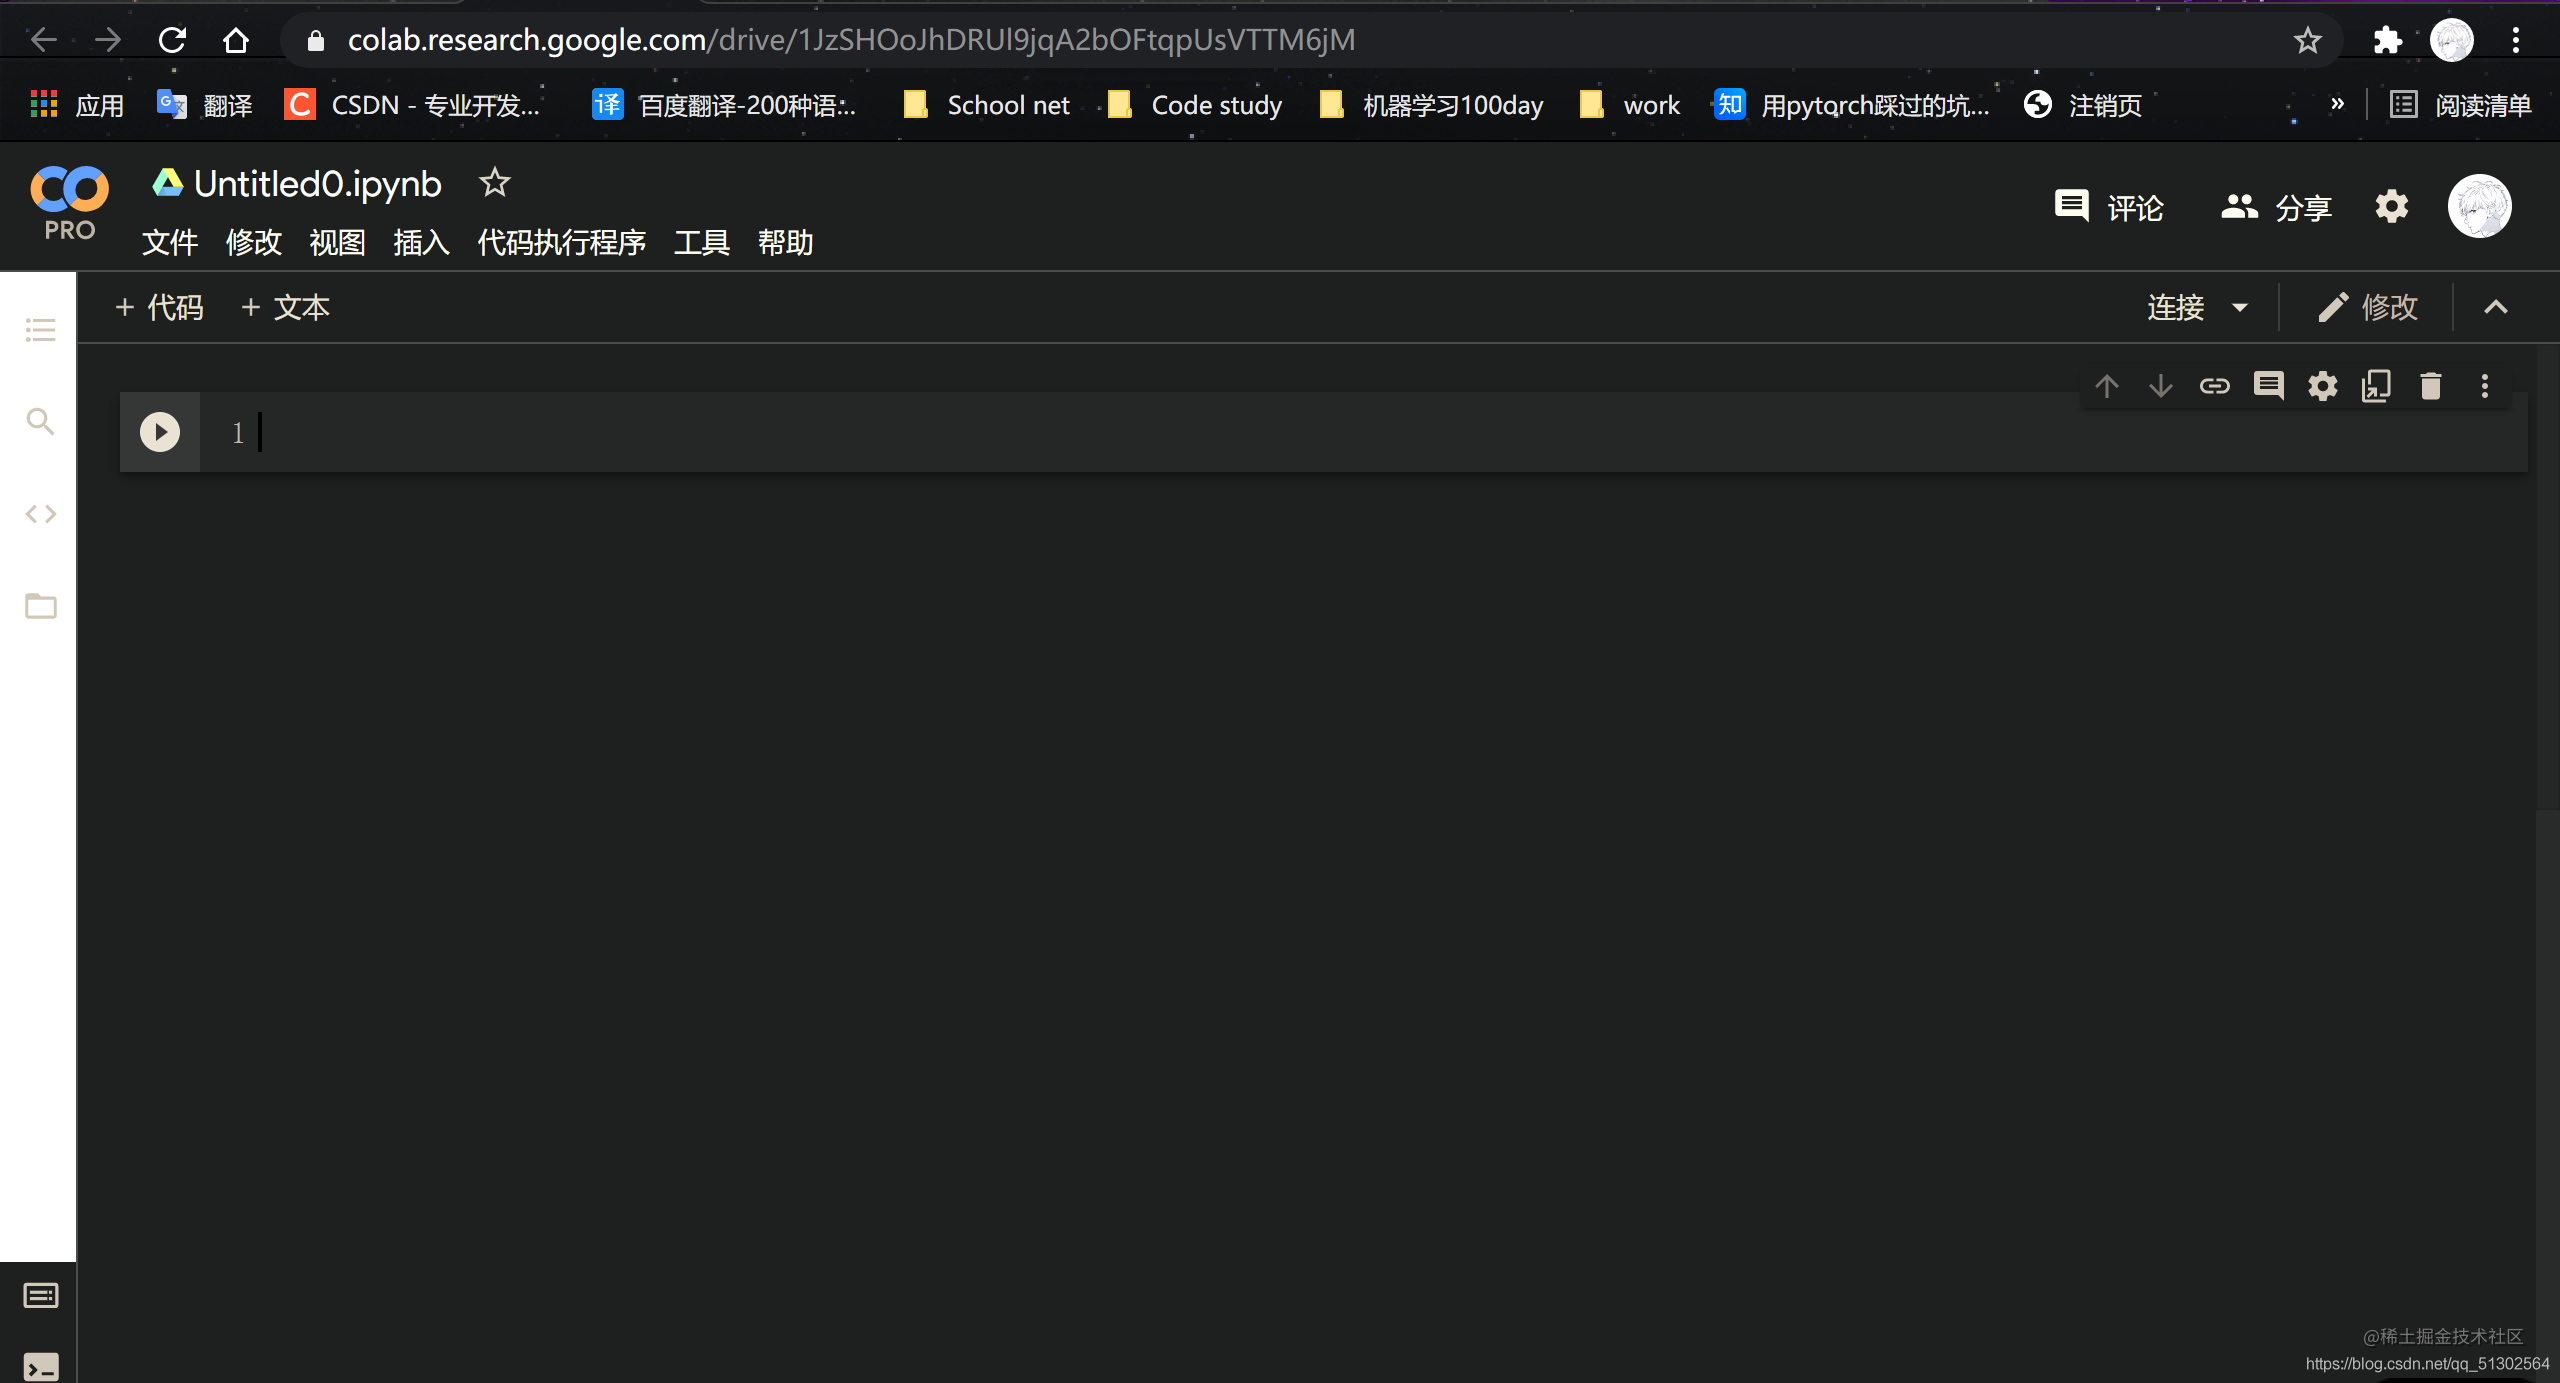Open Colab settings gear in header
Viewport: 2560px width, 1383px height.
point(2391,207)
